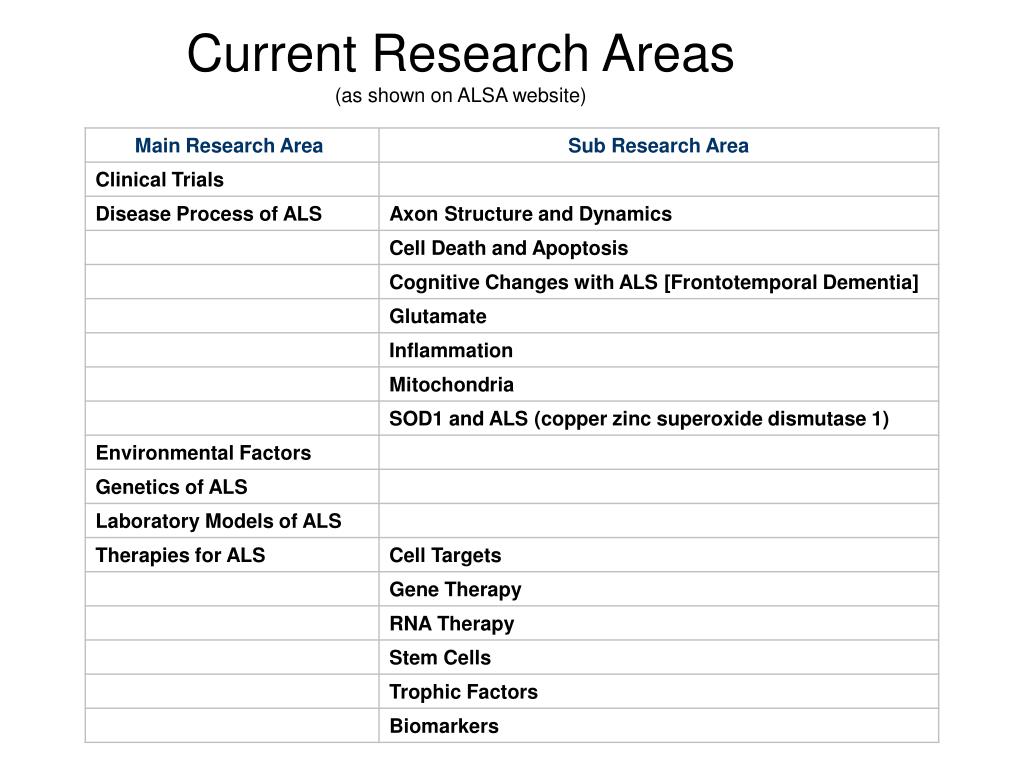Select 'Cognitive Changes with ALS' row text
1024x768 pixels.
654,282
